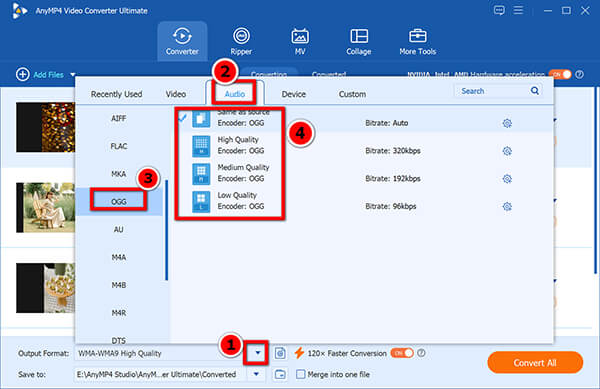The image size is (600, 389).
Task: Open the Converter module
Action: pos(182,41)
